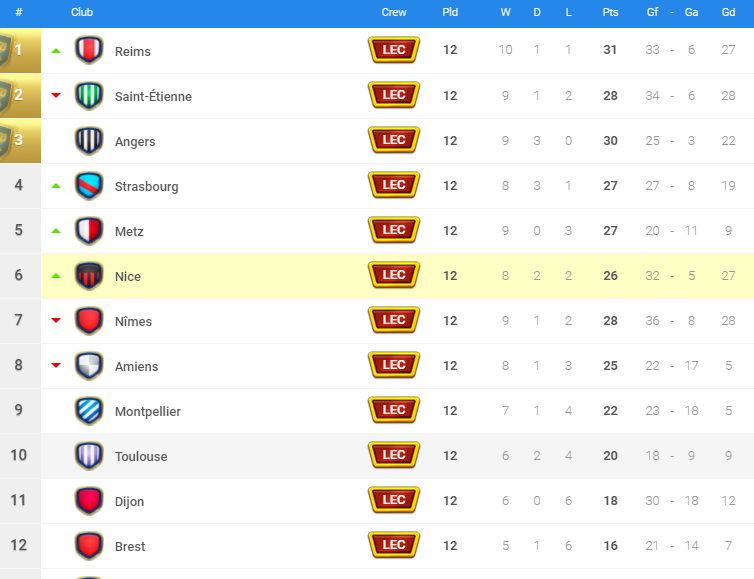
Task: Click the Nice red-black striped crest
Action: tap(89, 276)
